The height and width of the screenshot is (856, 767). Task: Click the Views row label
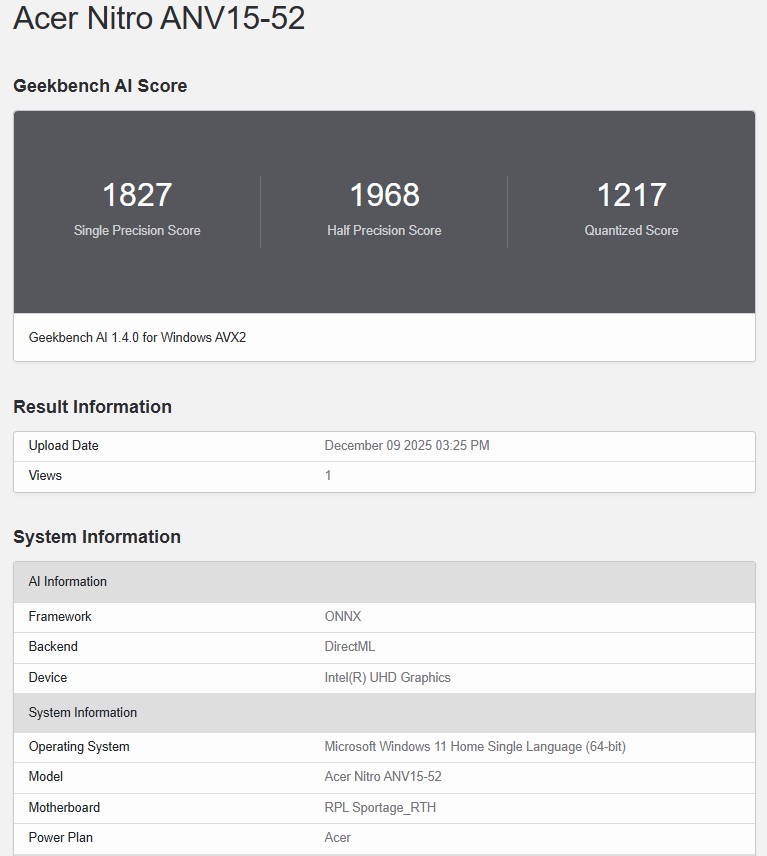click(x=45, y=476)
